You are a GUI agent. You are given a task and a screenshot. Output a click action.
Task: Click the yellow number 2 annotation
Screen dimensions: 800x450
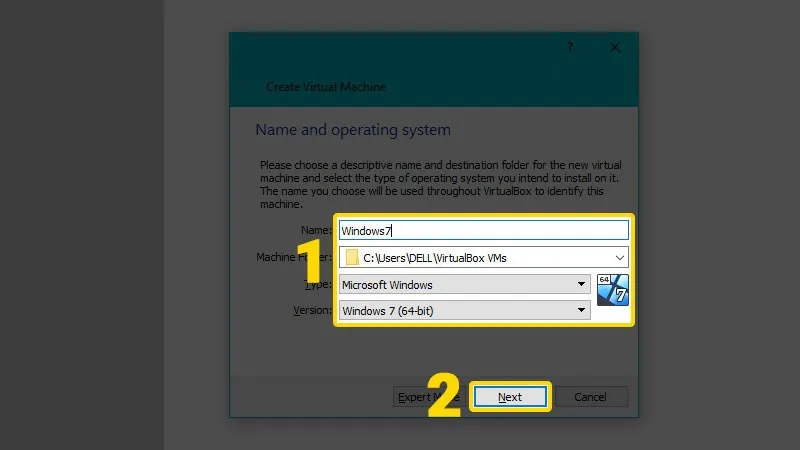pyautogui.click(x=446, y=397)
